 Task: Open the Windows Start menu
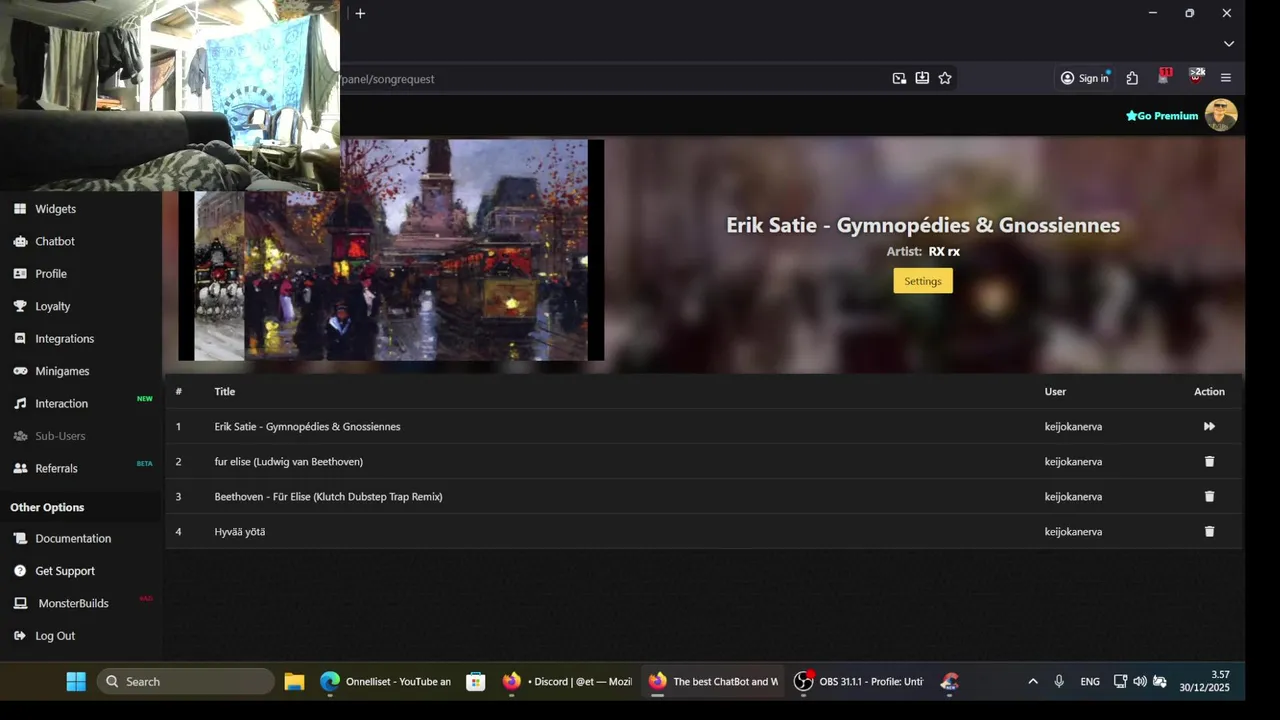point(76,681)
